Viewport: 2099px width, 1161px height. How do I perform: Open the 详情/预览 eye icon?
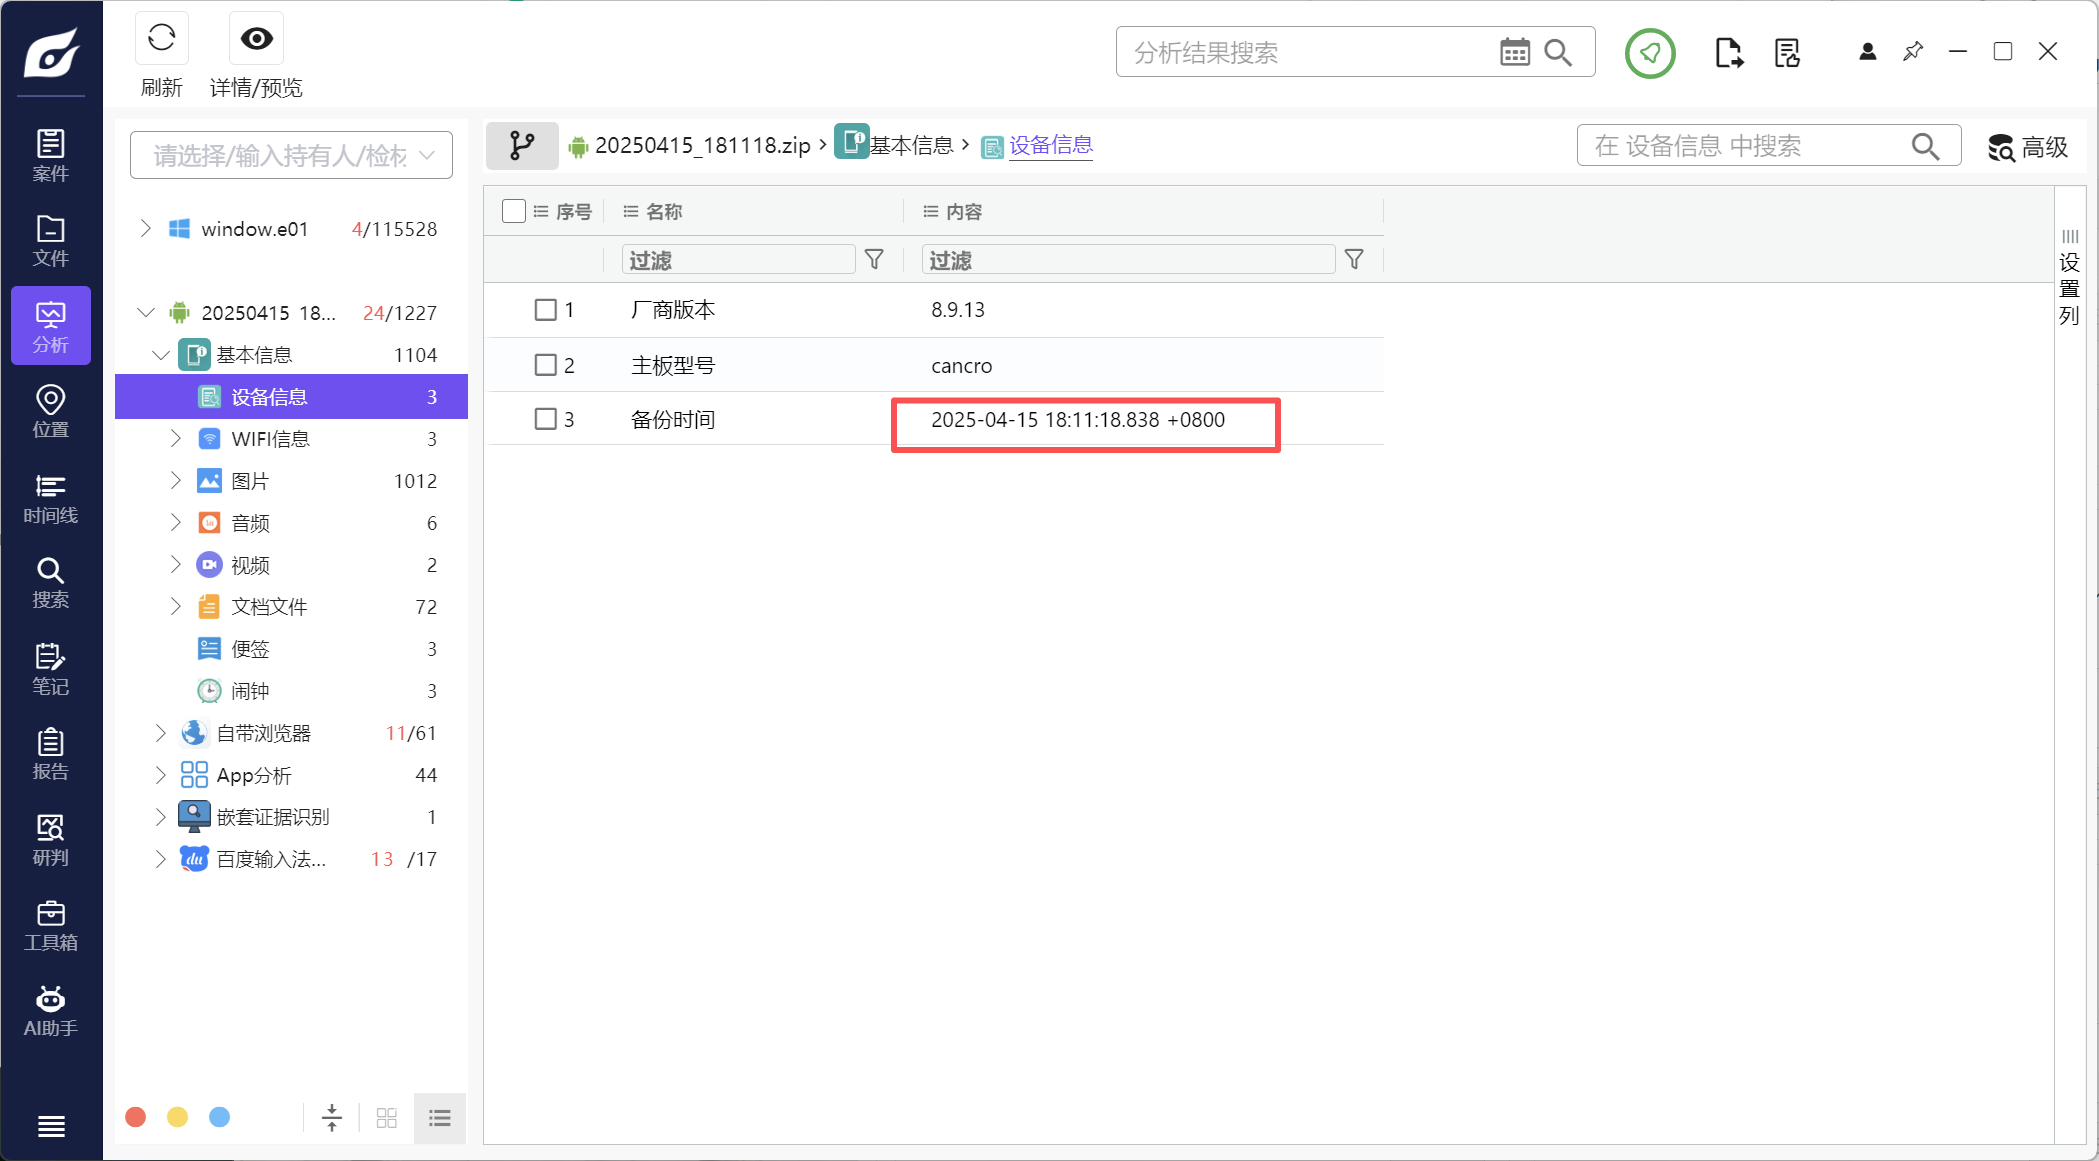point(256,39)
